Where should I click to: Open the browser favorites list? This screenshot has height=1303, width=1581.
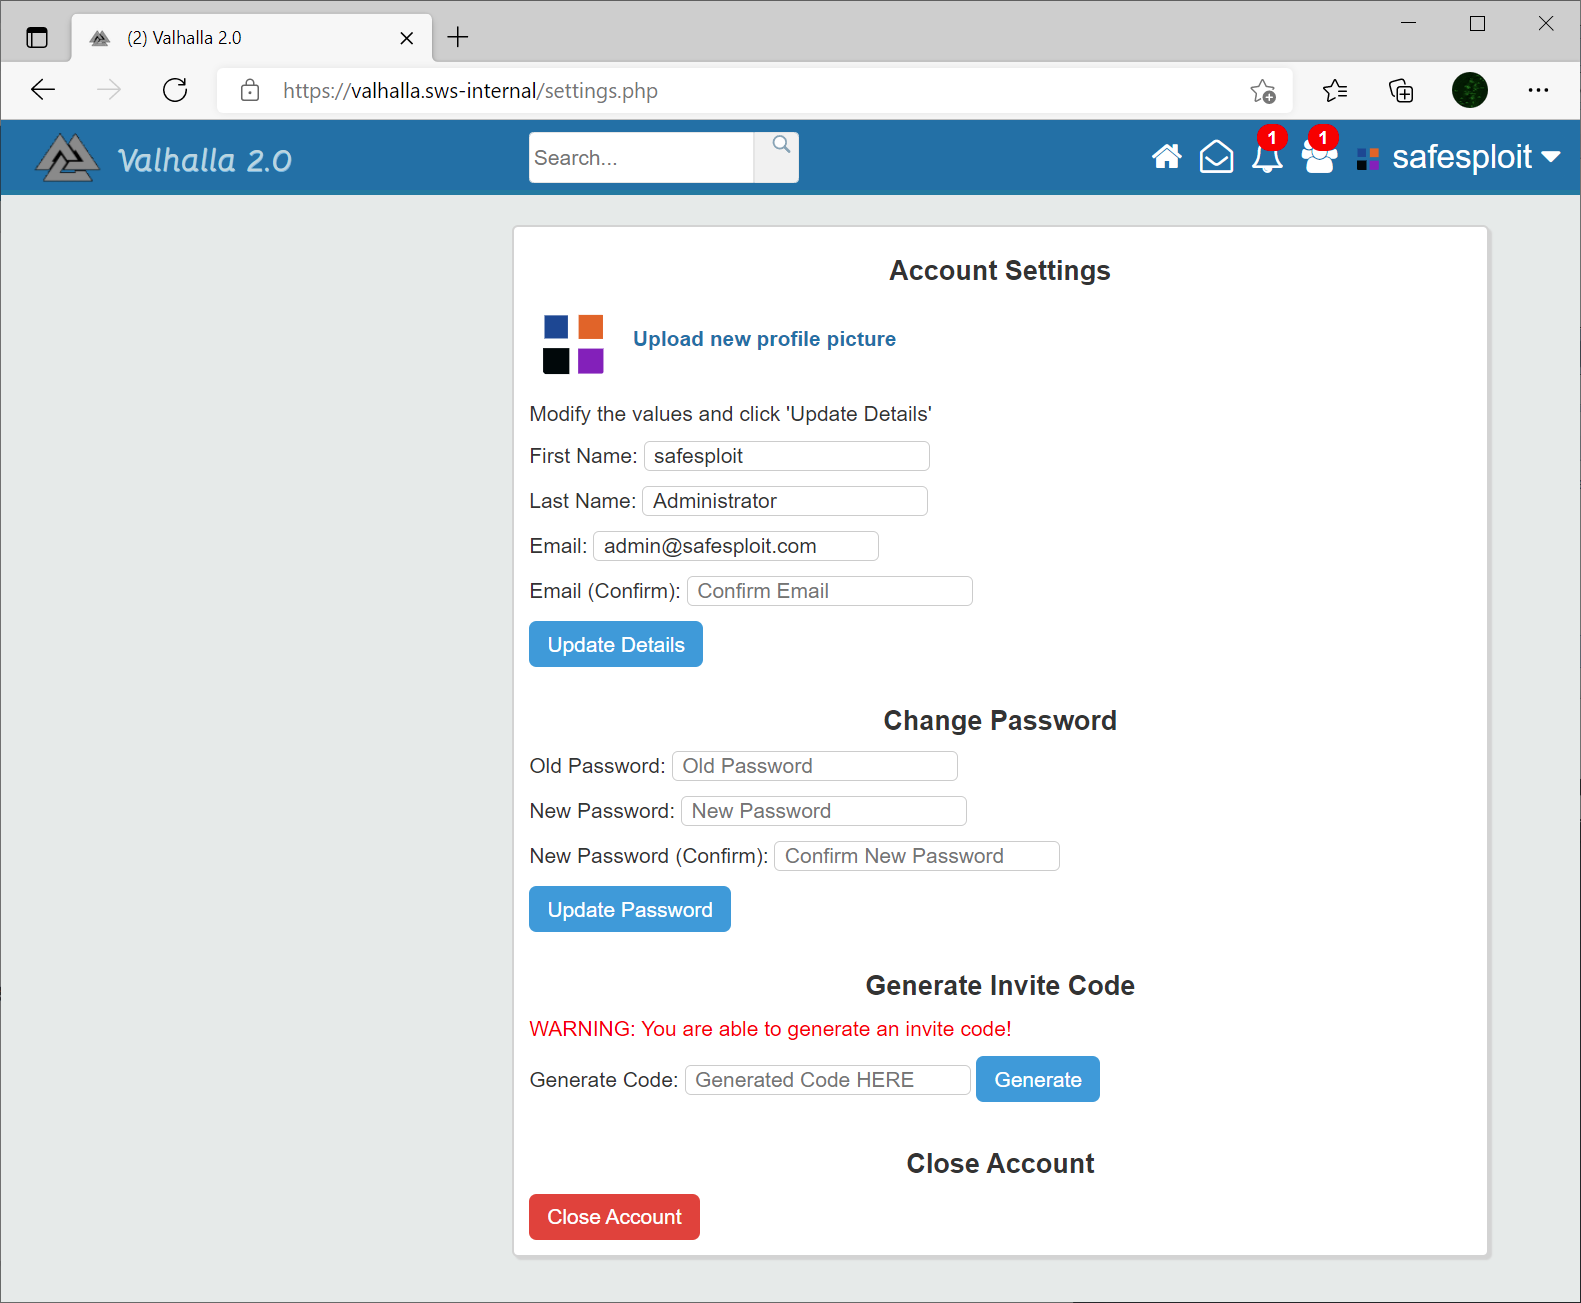pos(1334,91)
